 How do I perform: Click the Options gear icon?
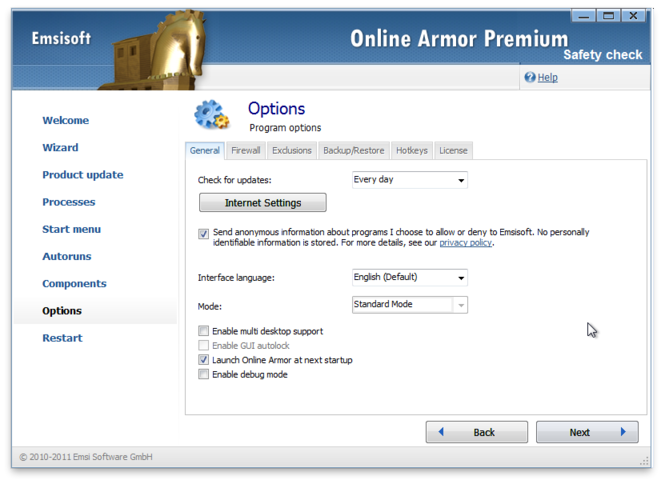pos(212,115)
